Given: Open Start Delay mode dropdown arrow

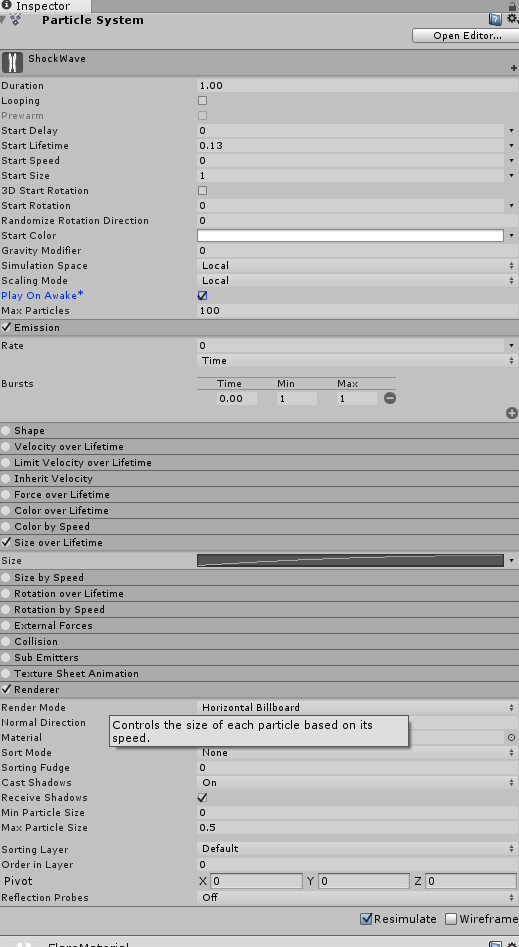Looking at the screenshot, I should pos(511,130).
